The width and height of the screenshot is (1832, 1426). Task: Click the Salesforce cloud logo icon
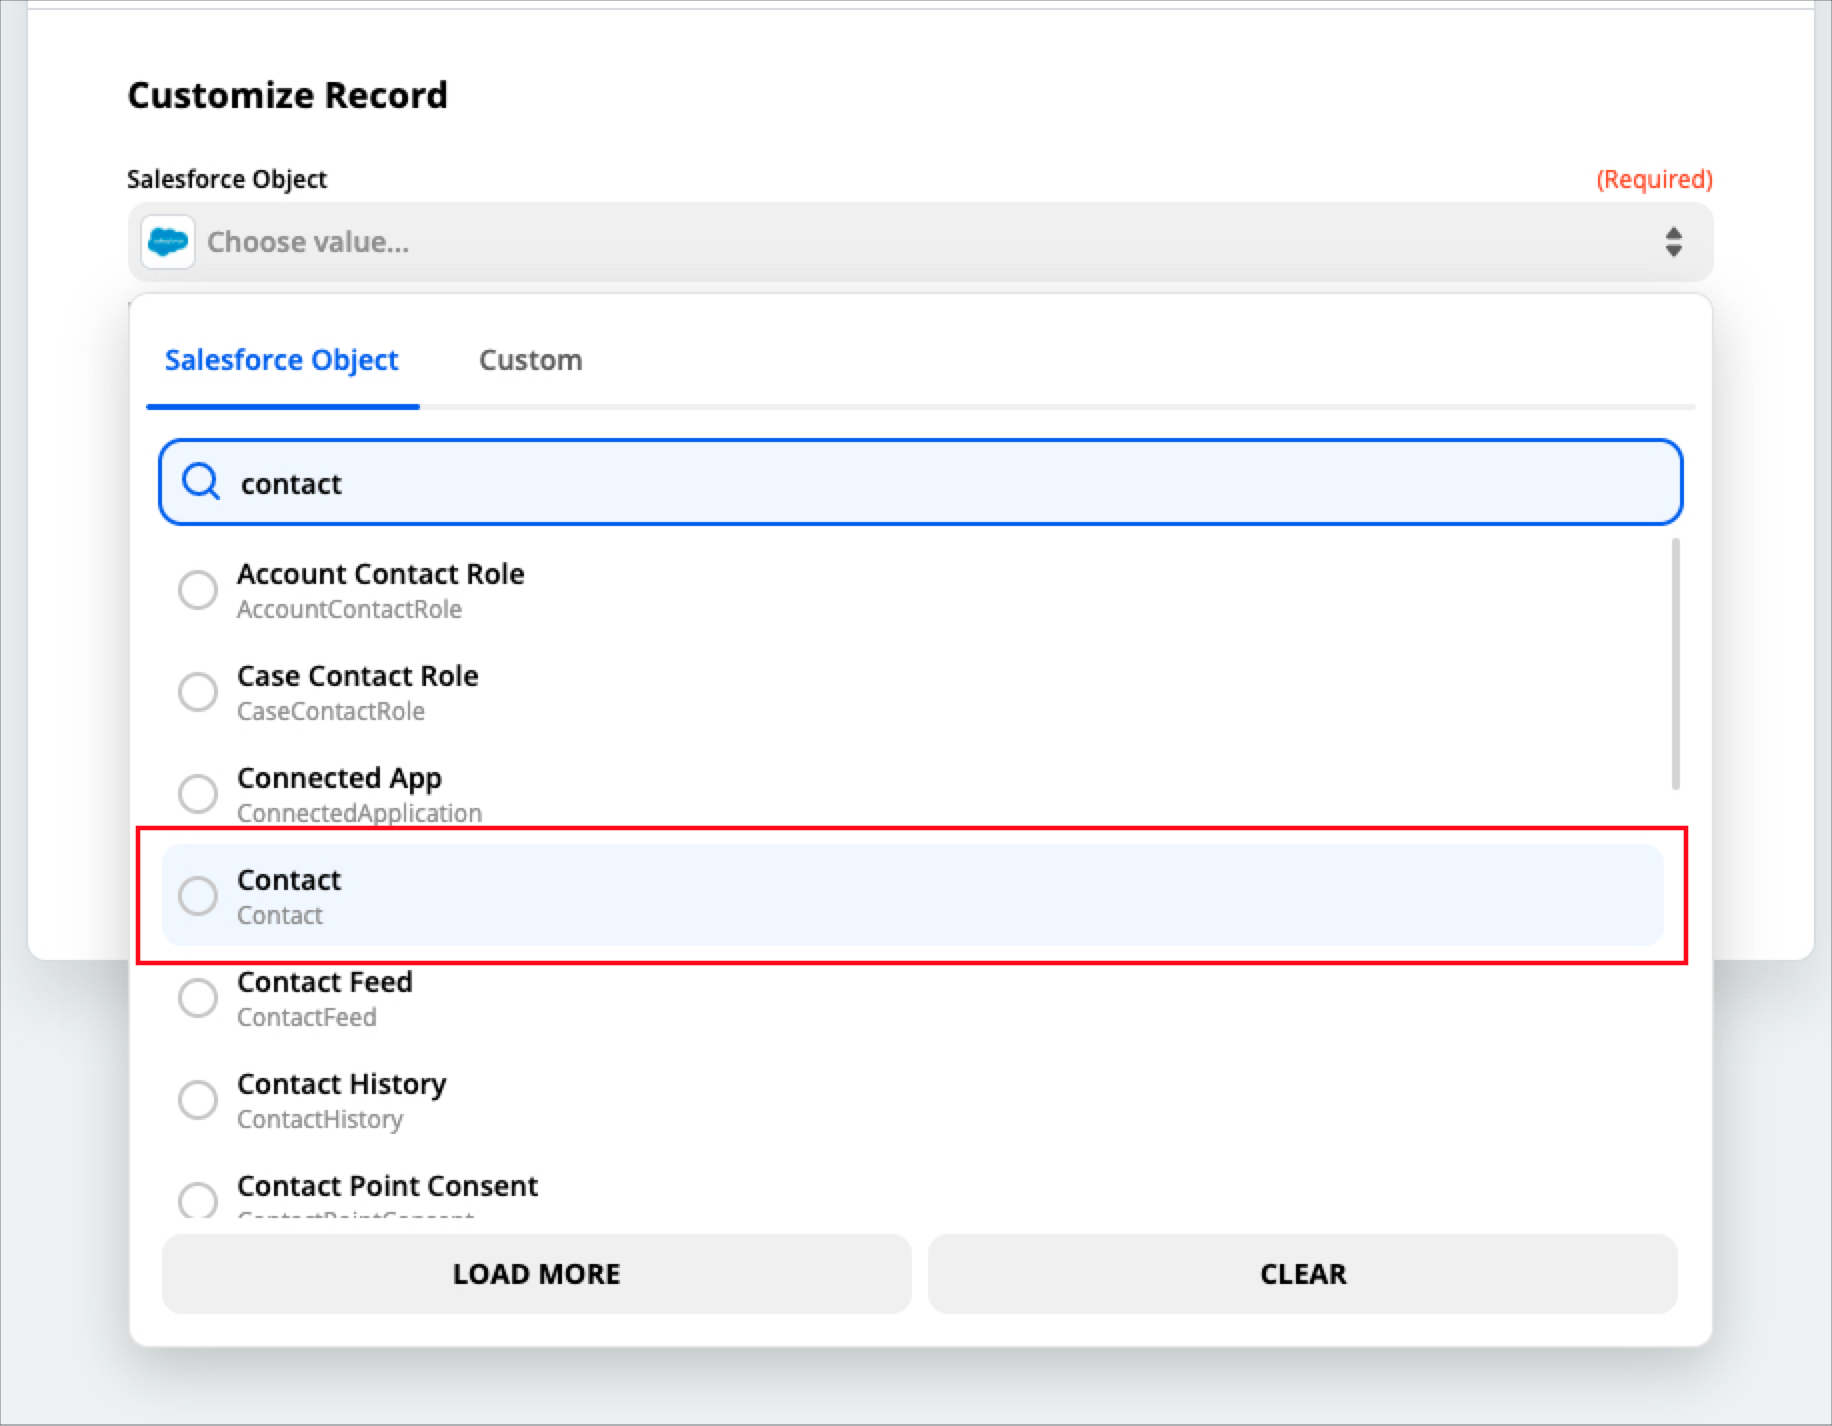168,242
